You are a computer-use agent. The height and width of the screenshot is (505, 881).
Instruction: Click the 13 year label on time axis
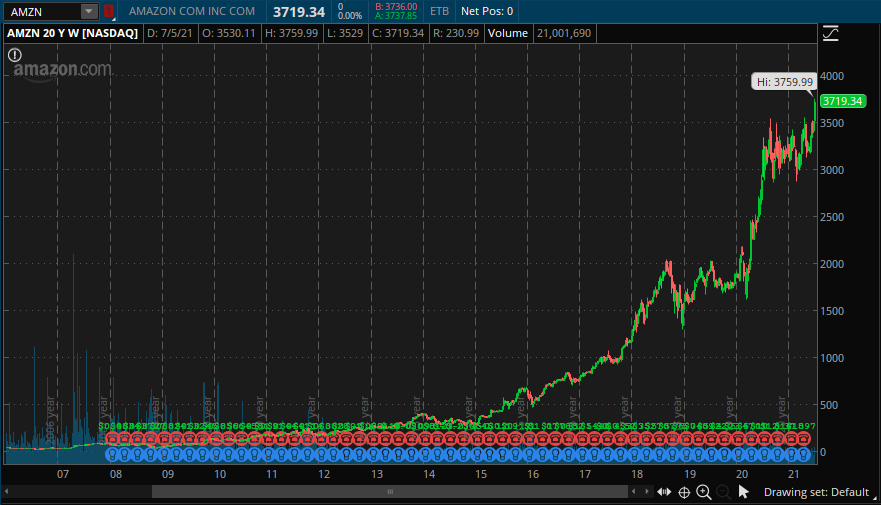(376, 474)
